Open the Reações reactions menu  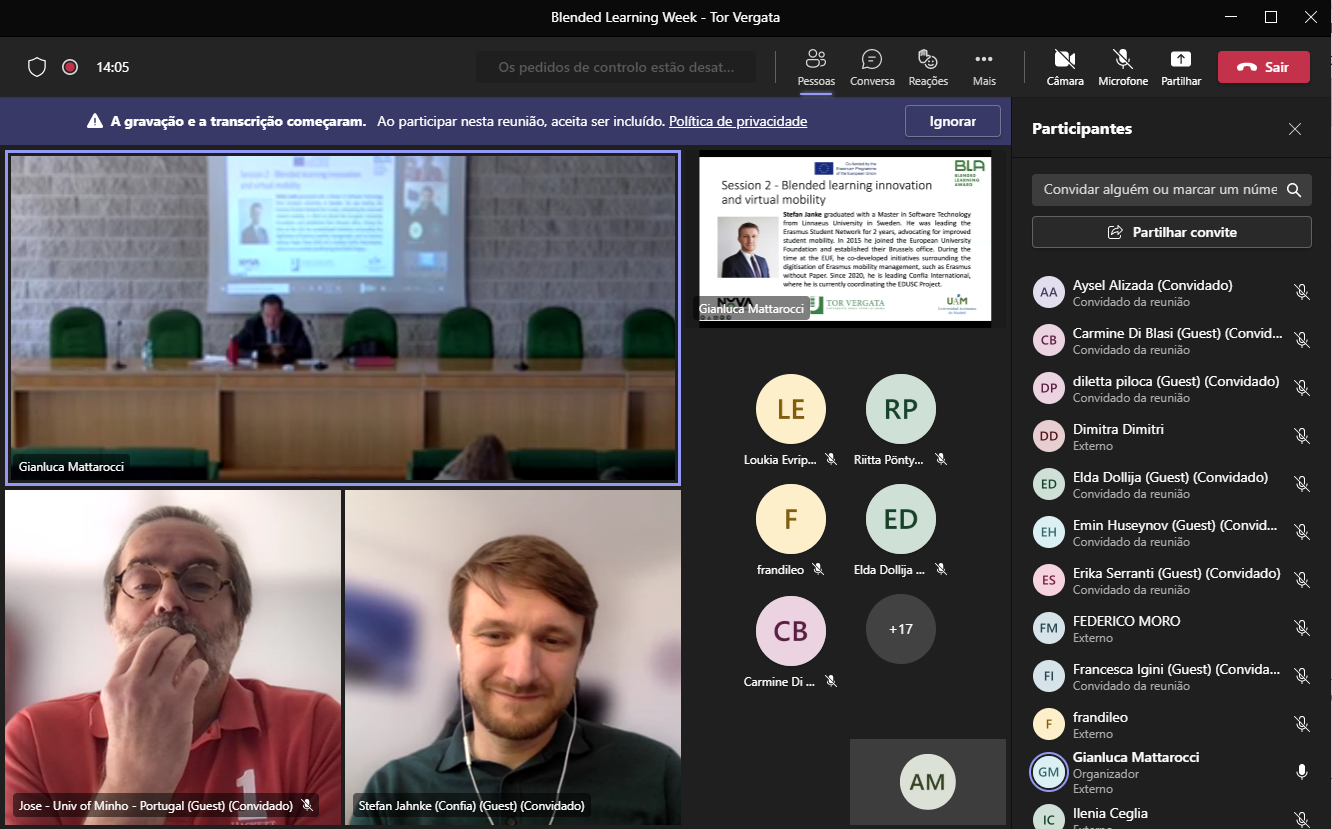[928, 67]
